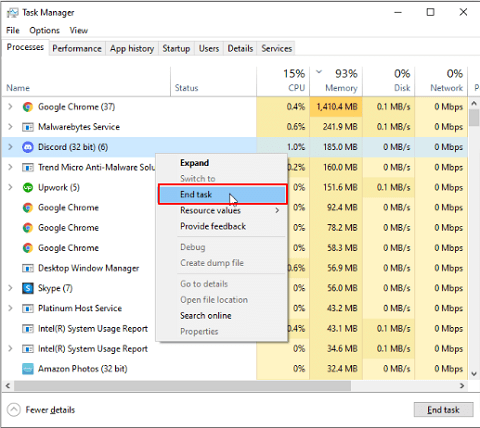Click the Intel System Usage Report icon at 43.1 MB
The width and height of the screenshot is (480, 428).
pyautogui.click(x=28, y=329)
